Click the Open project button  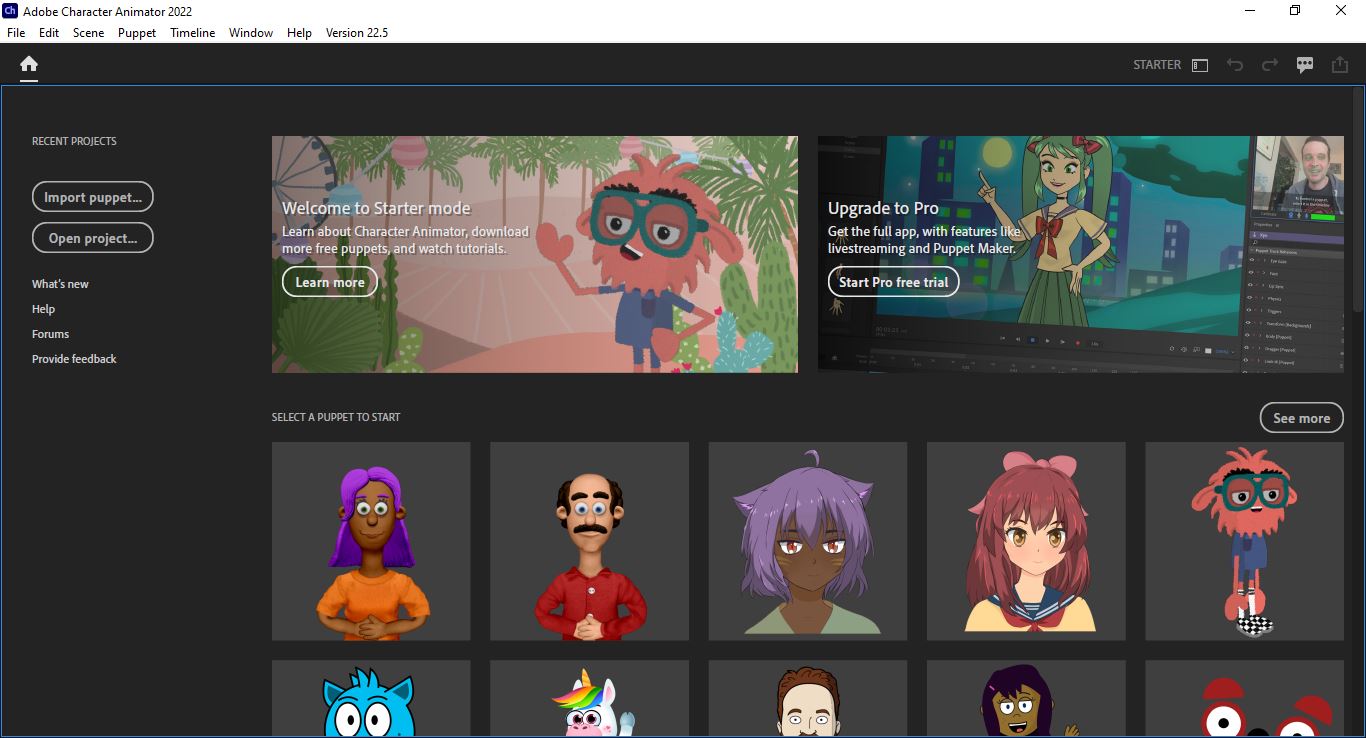93,238
